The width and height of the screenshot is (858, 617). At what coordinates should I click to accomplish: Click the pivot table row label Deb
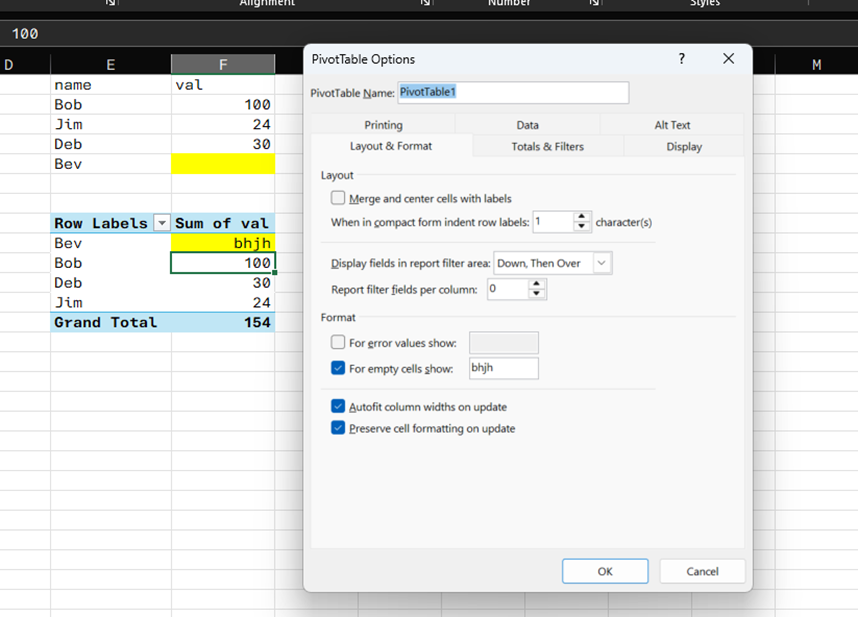click(x=111, y=283)
